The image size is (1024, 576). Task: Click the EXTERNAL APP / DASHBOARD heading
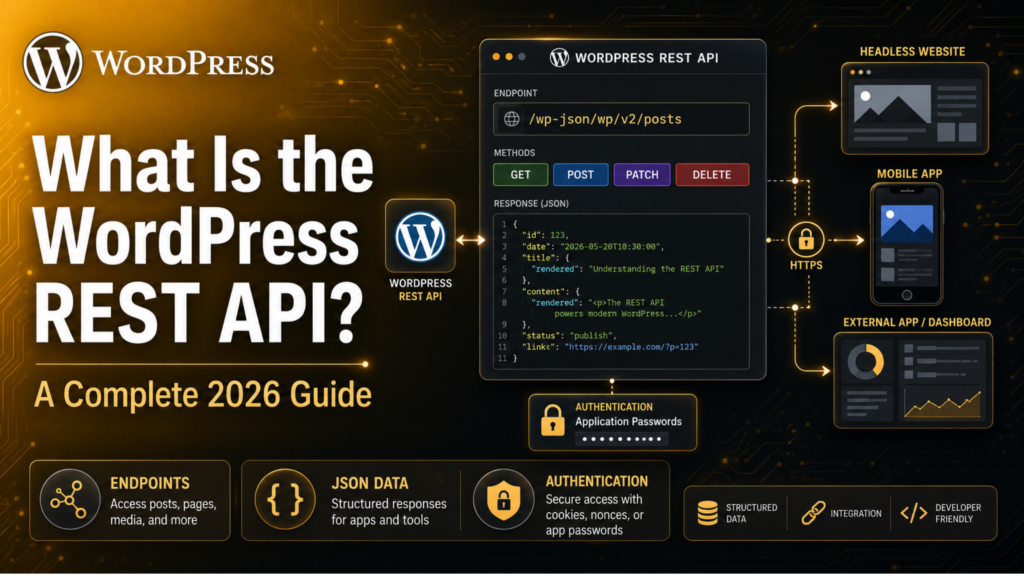tap(917, 322)
